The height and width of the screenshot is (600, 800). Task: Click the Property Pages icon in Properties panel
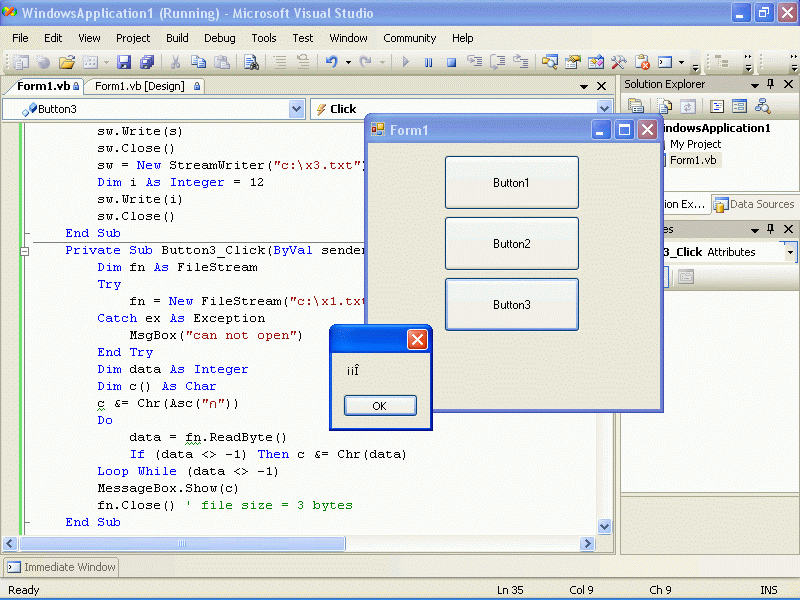click(x=686, y=277)
